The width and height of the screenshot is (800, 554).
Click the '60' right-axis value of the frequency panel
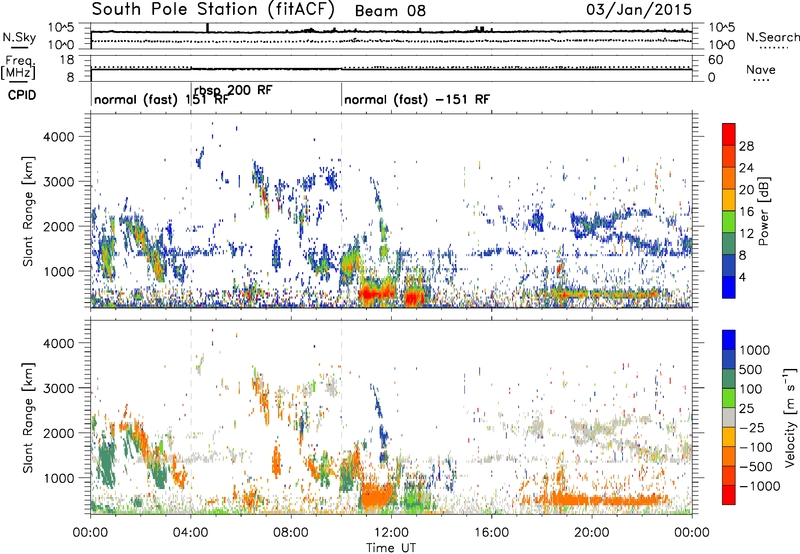point(715,60)
